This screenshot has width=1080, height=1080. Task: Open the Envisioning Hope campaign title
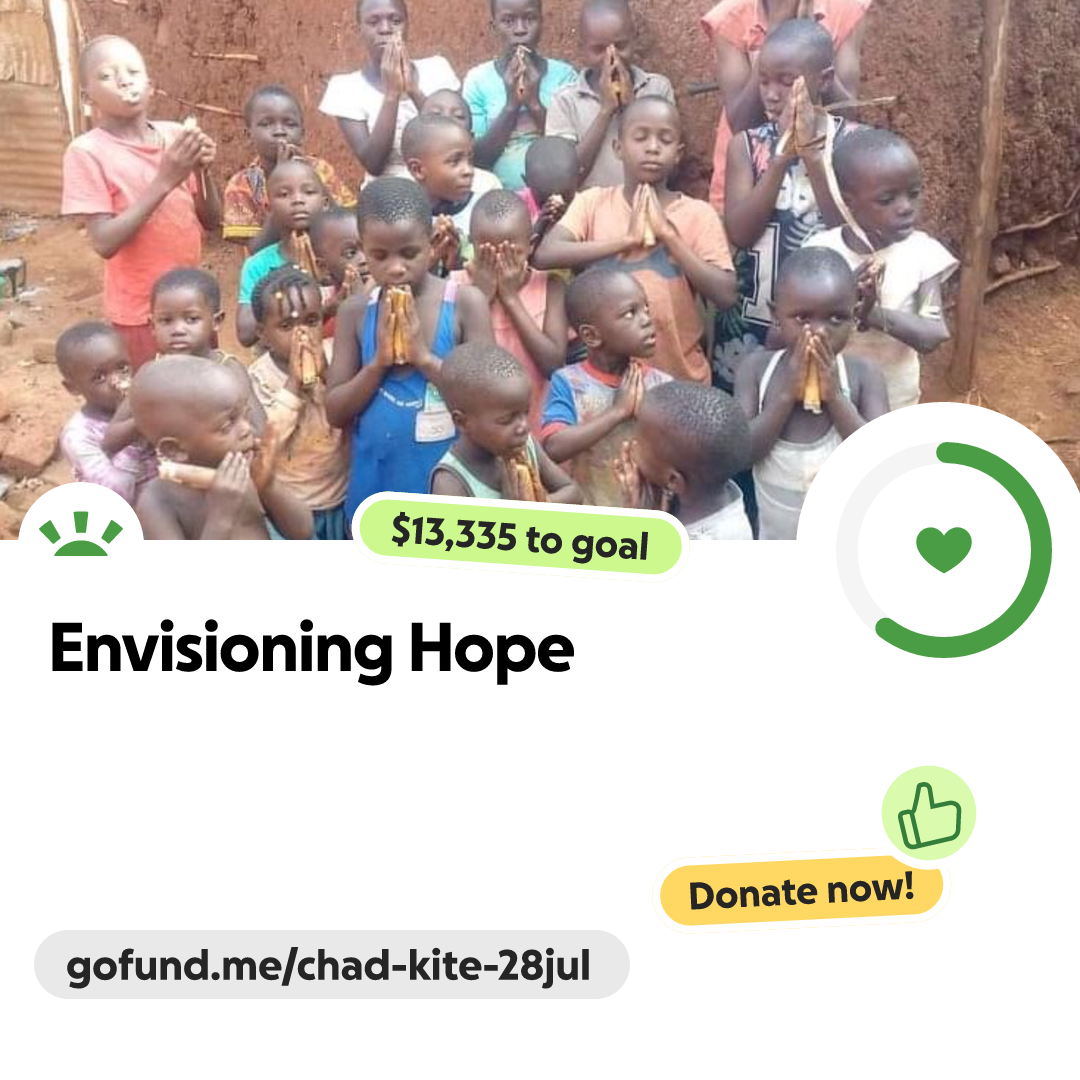coord(312,650)
